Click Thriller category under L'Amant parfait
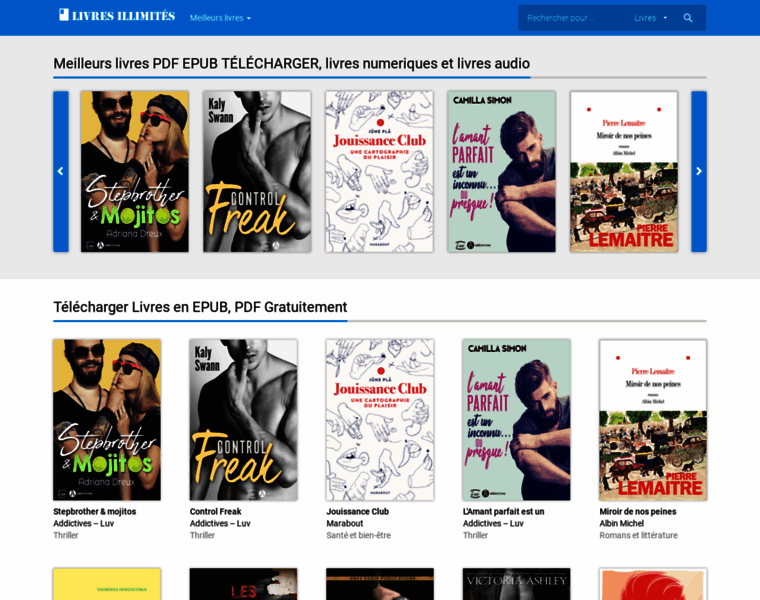Viewport: 760px width, 600px height. point(475,535)
